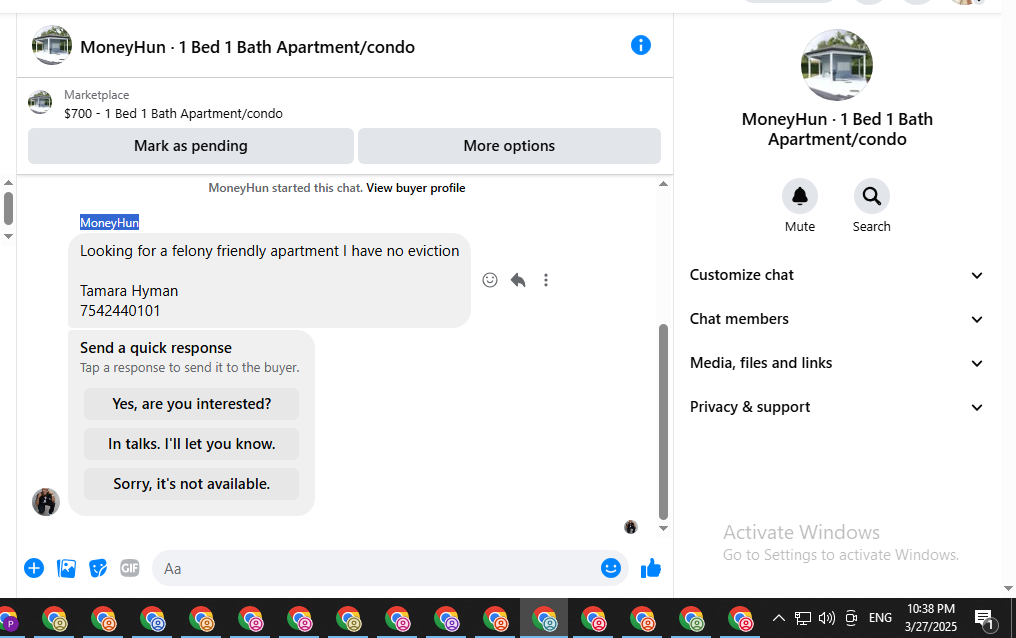Open taskbar clock showing 10:38 PM
Image resolution: width=1016 pixels, height=638 pixels.
(x=930, y=618)
